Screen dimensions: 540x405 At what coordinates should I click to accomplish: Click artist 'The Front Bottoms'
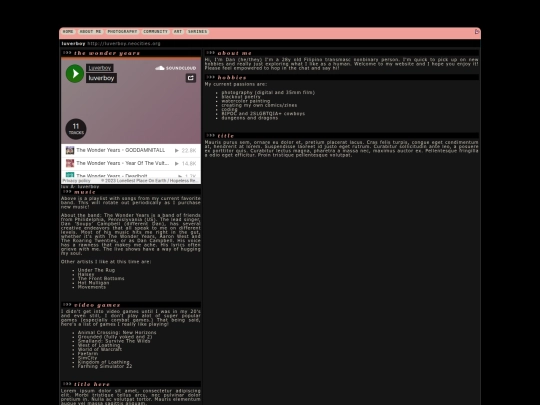[101, 278]
